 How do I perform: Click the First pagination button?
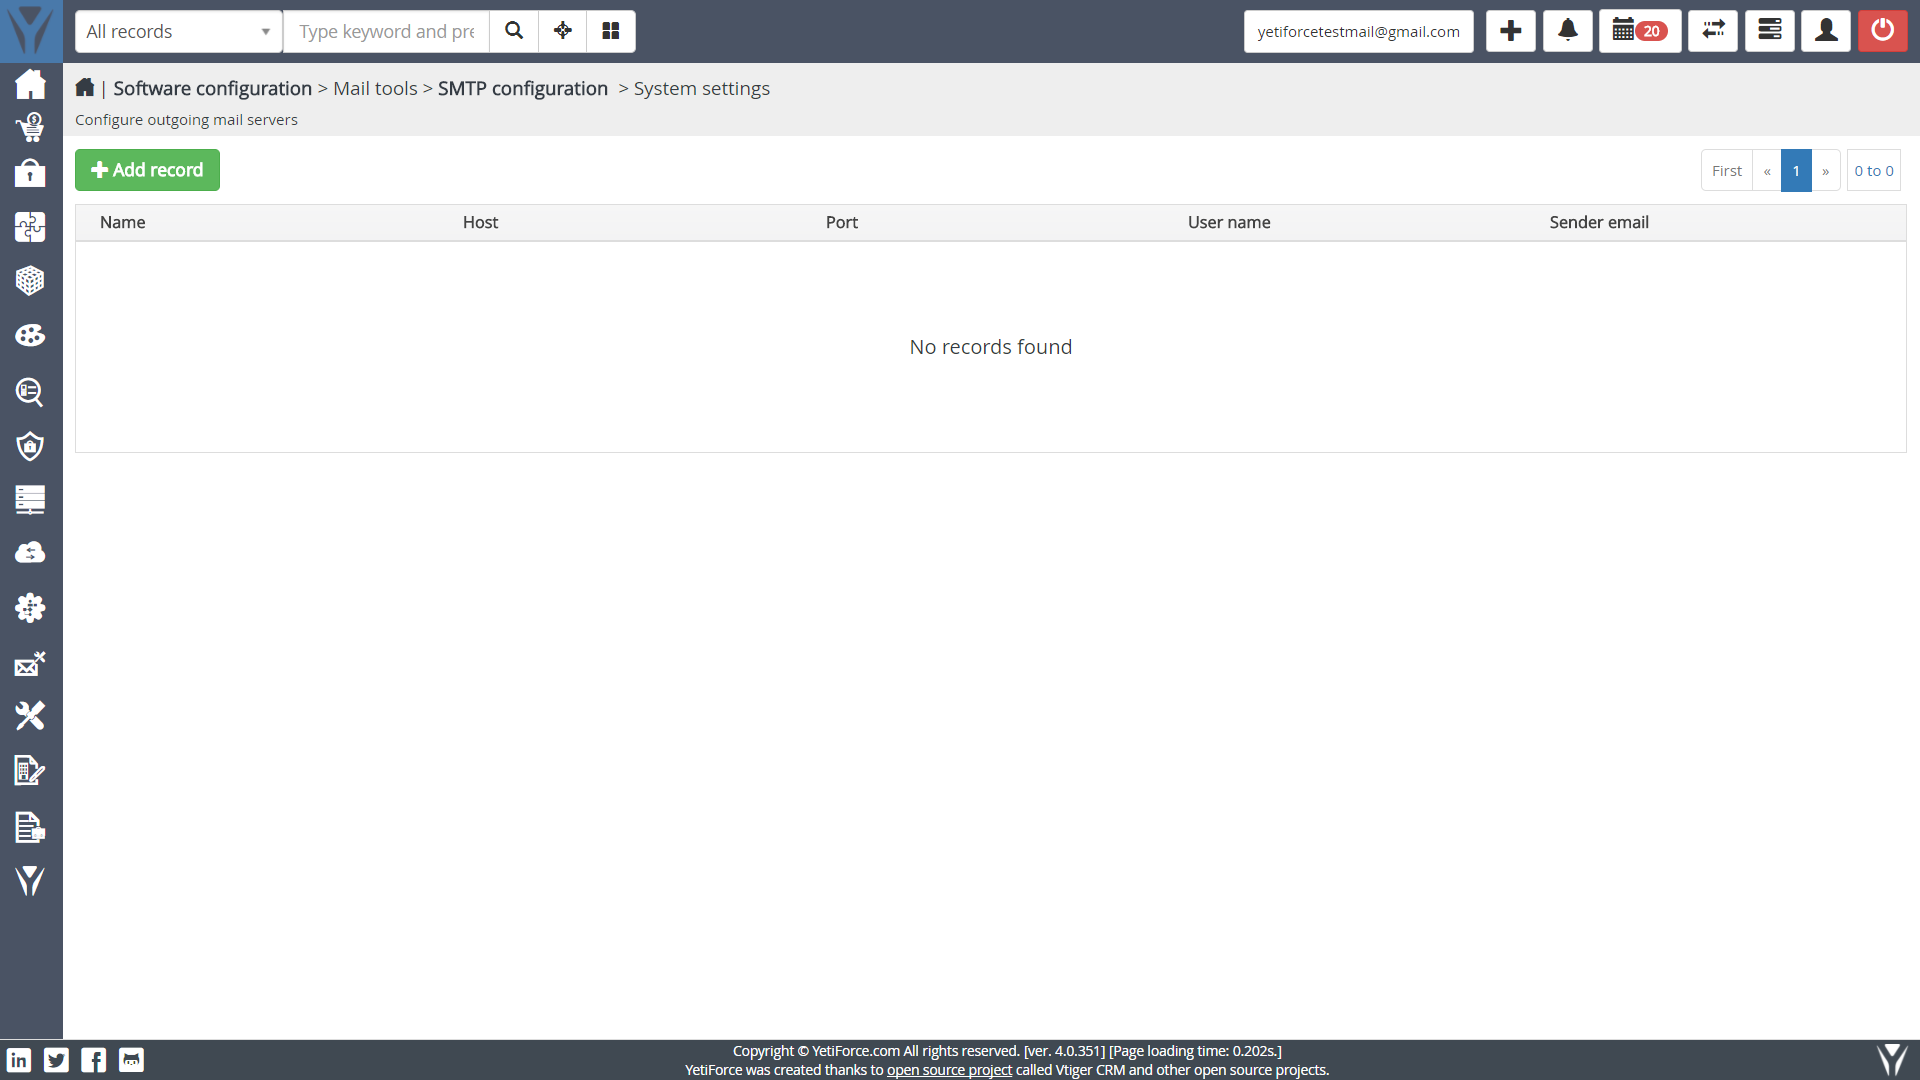(x=1726, y=171)
